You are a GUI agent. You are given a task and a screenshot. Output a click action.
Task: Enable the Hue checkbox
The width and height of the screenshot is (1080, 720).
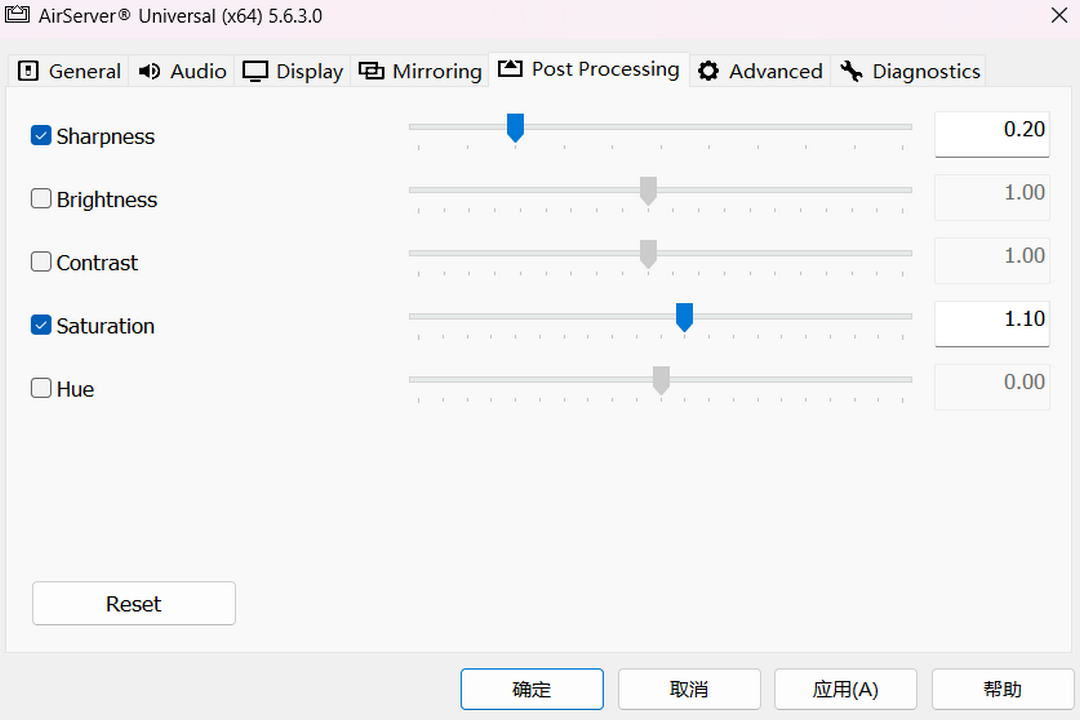click(41, 388)
